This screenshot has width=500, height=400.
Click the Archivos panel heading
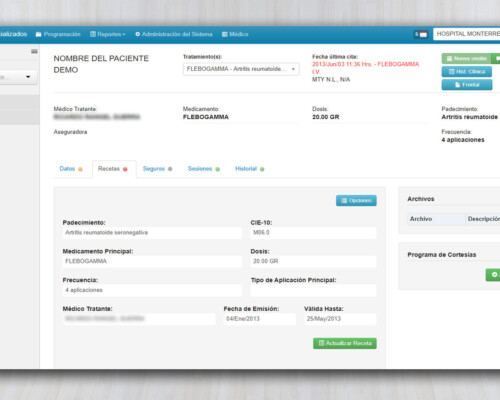pyautogui.click(x=421, y=199)
